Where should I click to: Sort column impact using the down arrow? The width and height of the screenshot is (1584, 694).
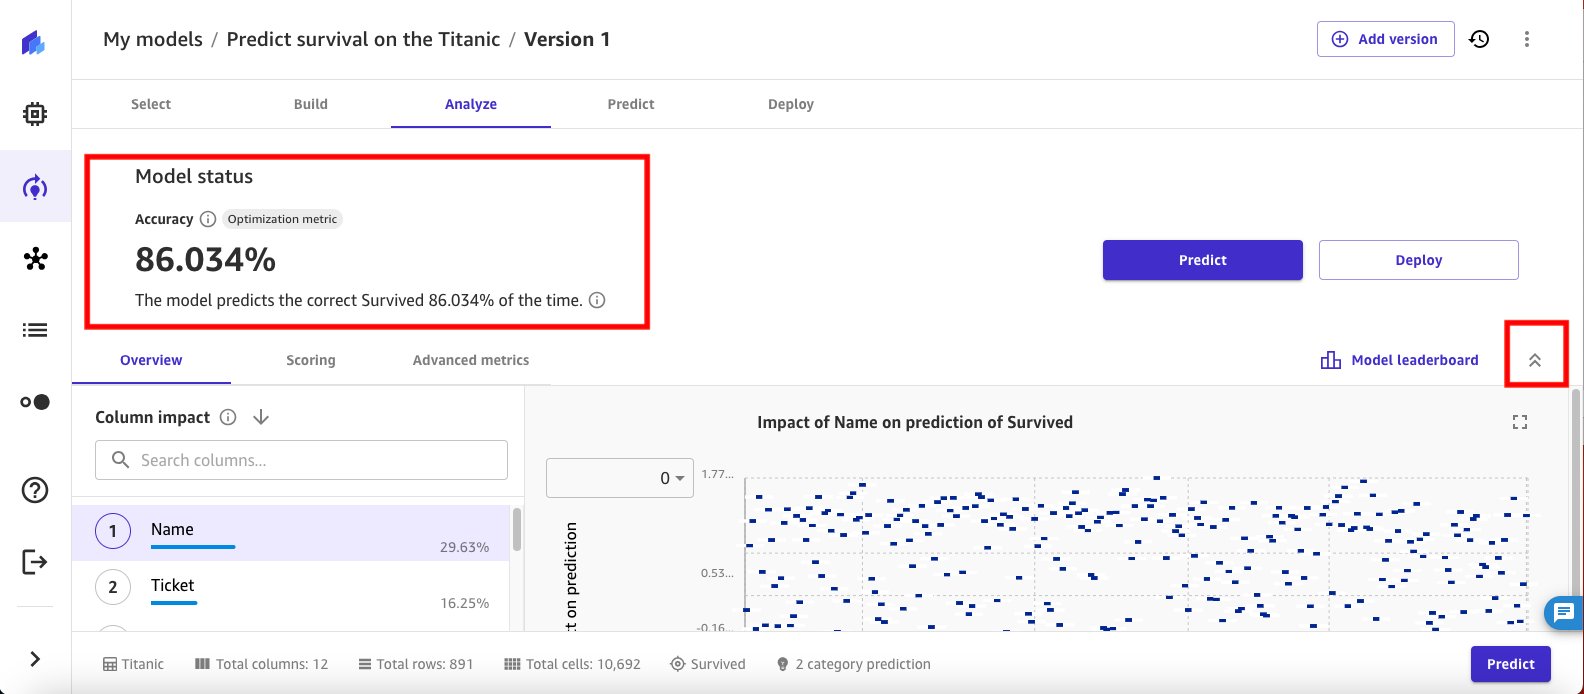(261, 417)
